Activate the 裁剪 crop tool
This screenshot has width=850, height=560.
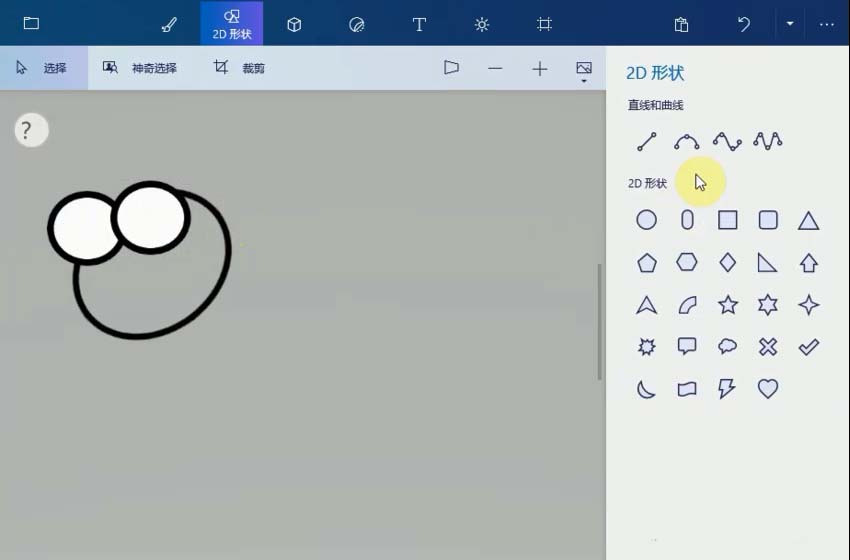click(x=239, y=68)
